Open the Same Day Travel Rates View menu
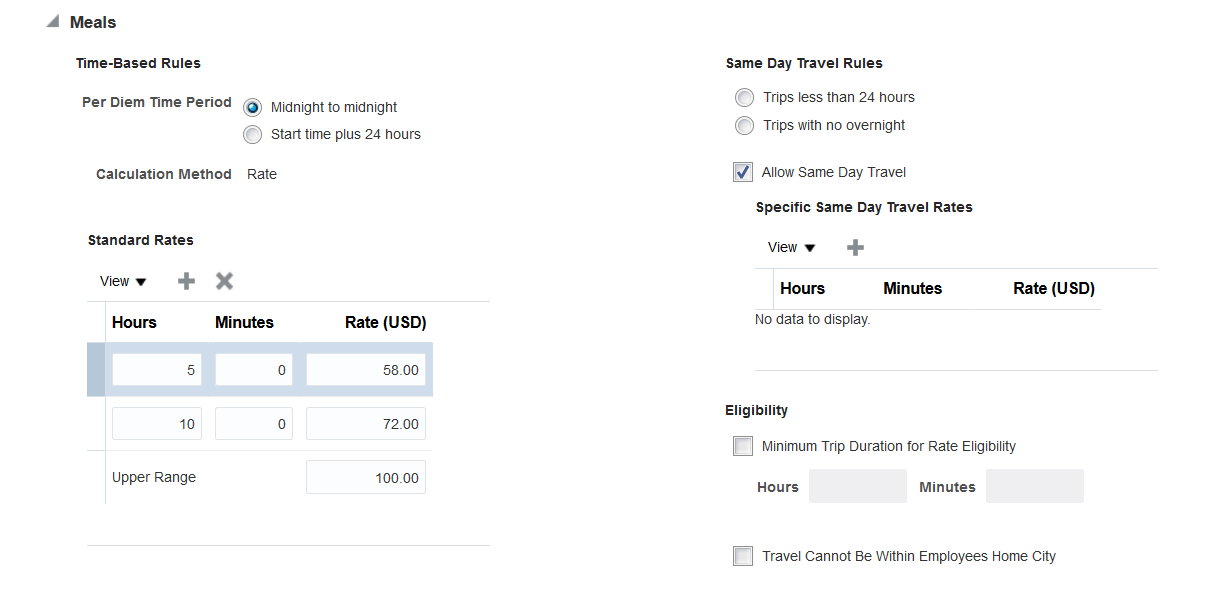This screenshot has height=594, width=1209. [x=791, y=248]
